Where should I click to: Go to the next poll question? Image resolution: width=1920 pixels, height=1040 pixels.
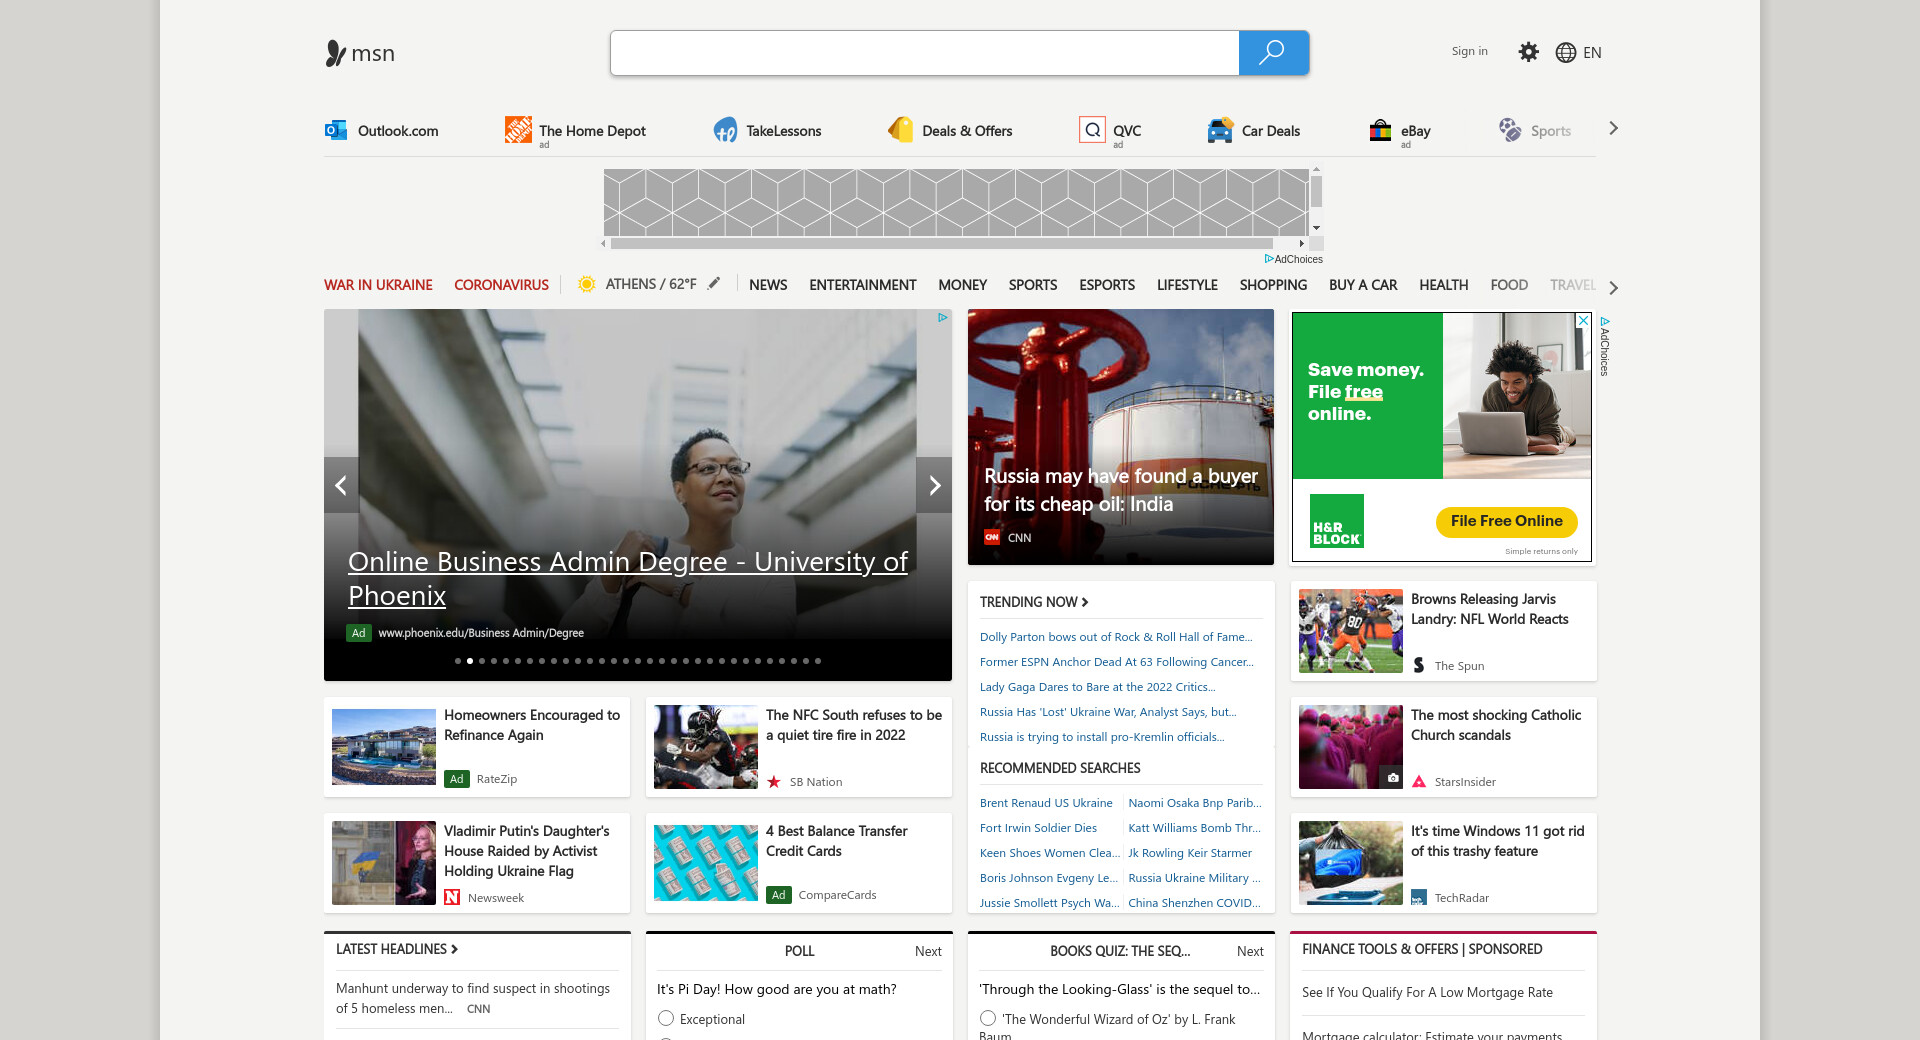click(928, 951)
